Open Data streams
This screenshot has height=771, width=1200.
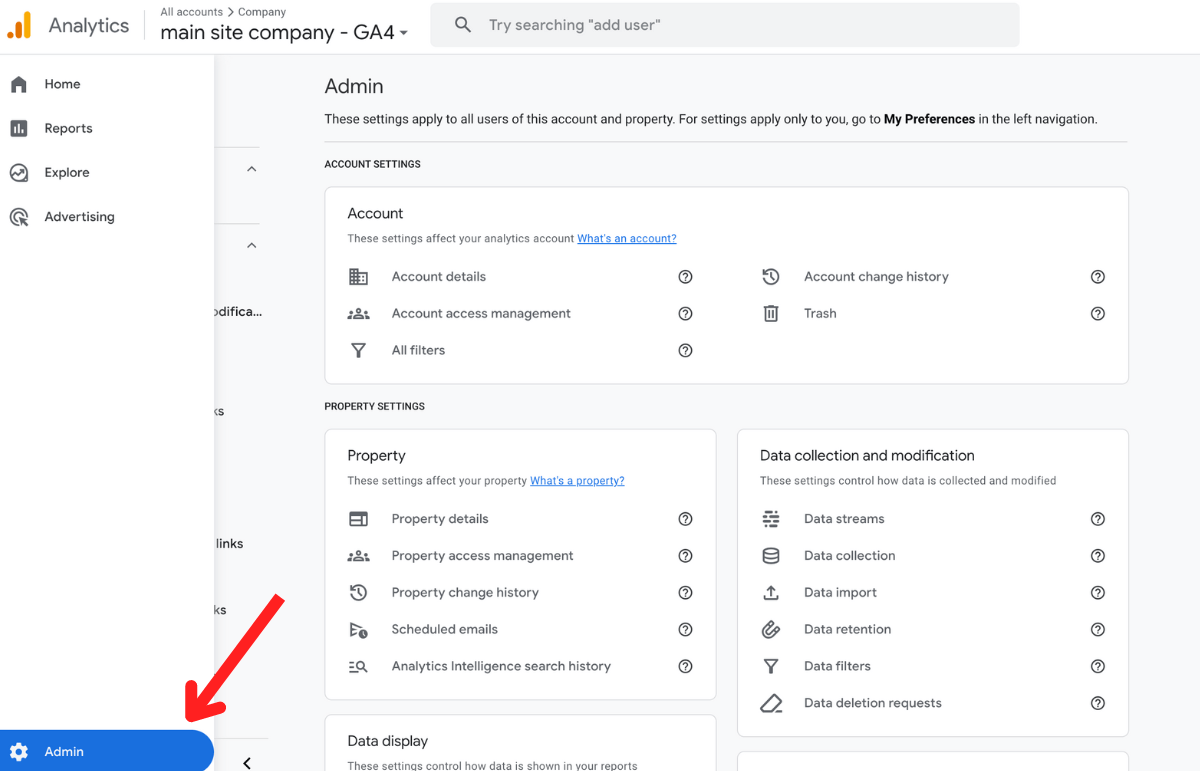coord(844,518)
